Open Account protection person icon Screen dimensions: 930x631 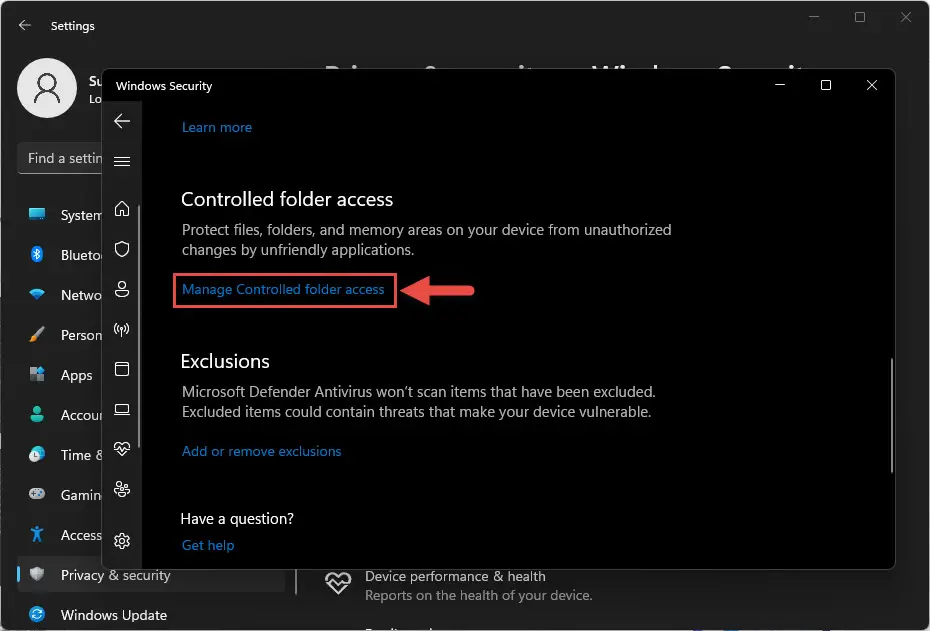pyautogui.click(x=122, y=289)
